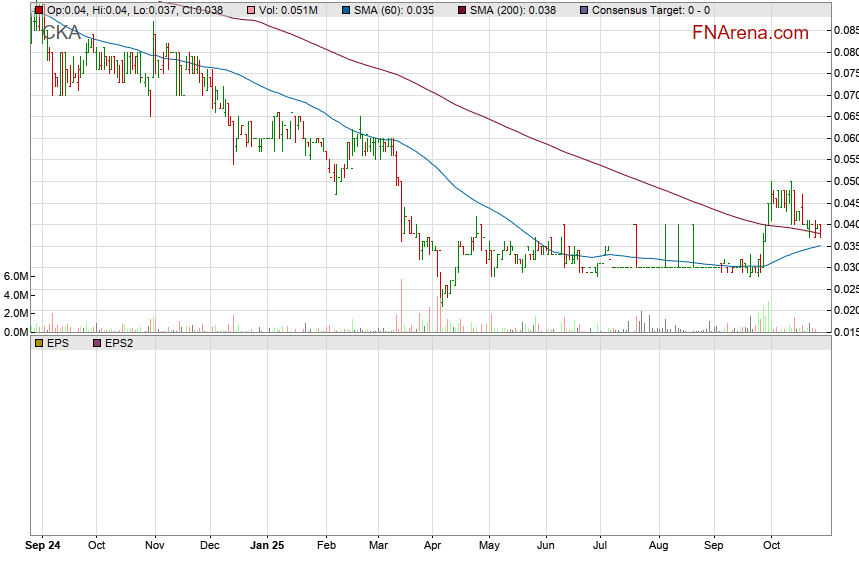Click the FNArena.com watermark link
Image resolution: width=859 pixels, height=566 pixels.
(x=749, y=33)
